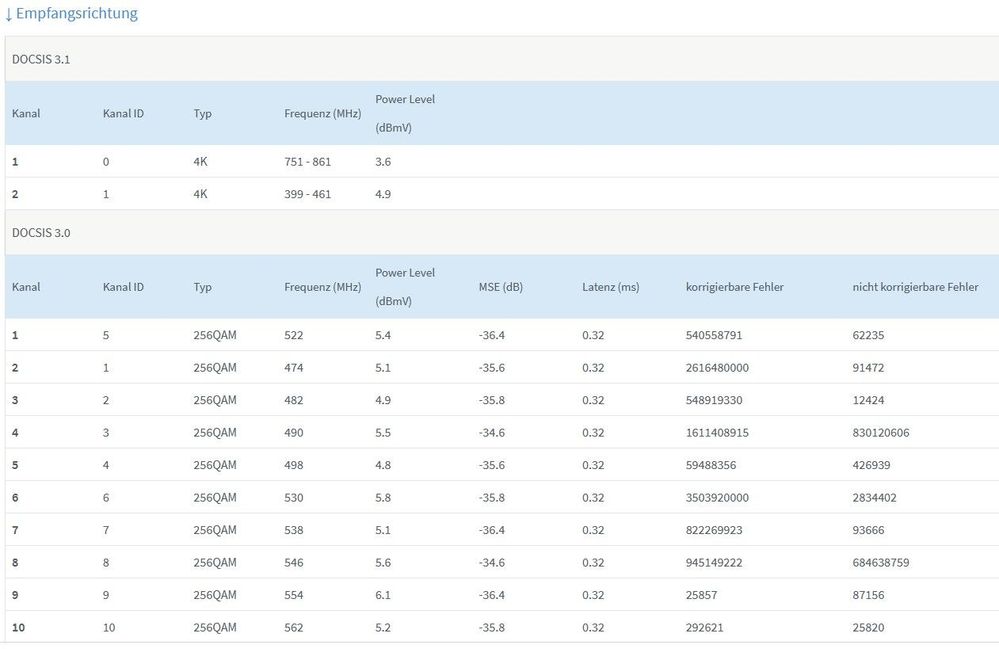Click power level 4.8 in the 498 MHz row

(383, 465)
